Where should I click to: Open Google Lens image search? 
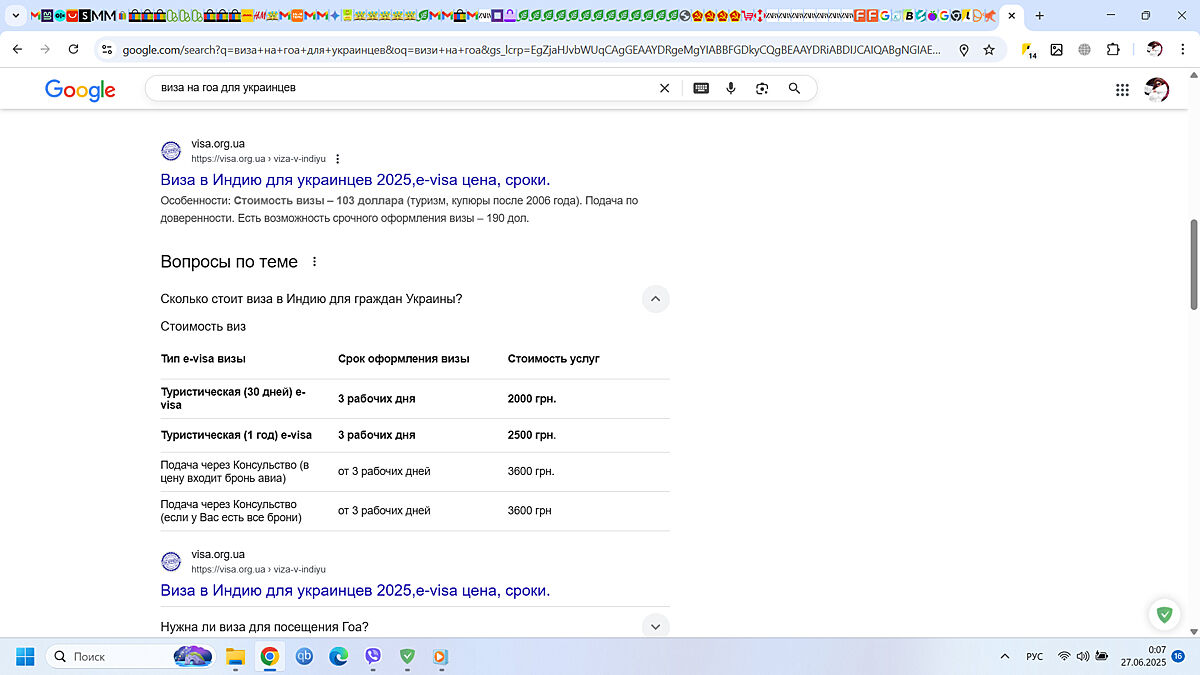(x=762, y=88)
